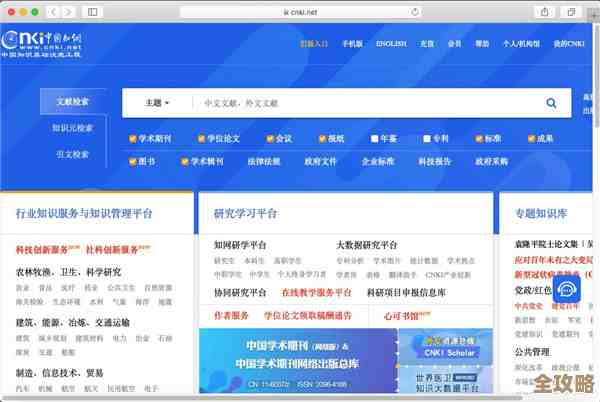
Task: Open 中国学术期刊网络出版总库 banner
Action: coord(298,360)
